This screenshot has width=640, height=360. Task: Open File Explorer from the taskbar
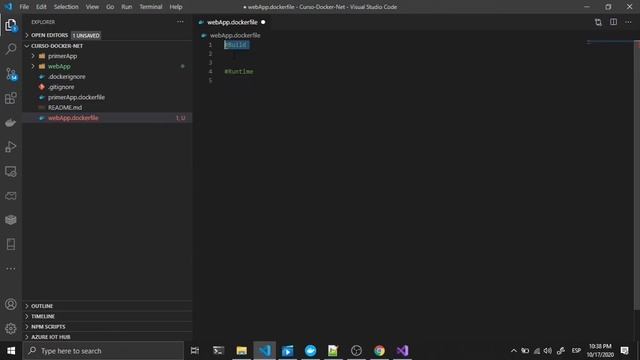(242, 351)
